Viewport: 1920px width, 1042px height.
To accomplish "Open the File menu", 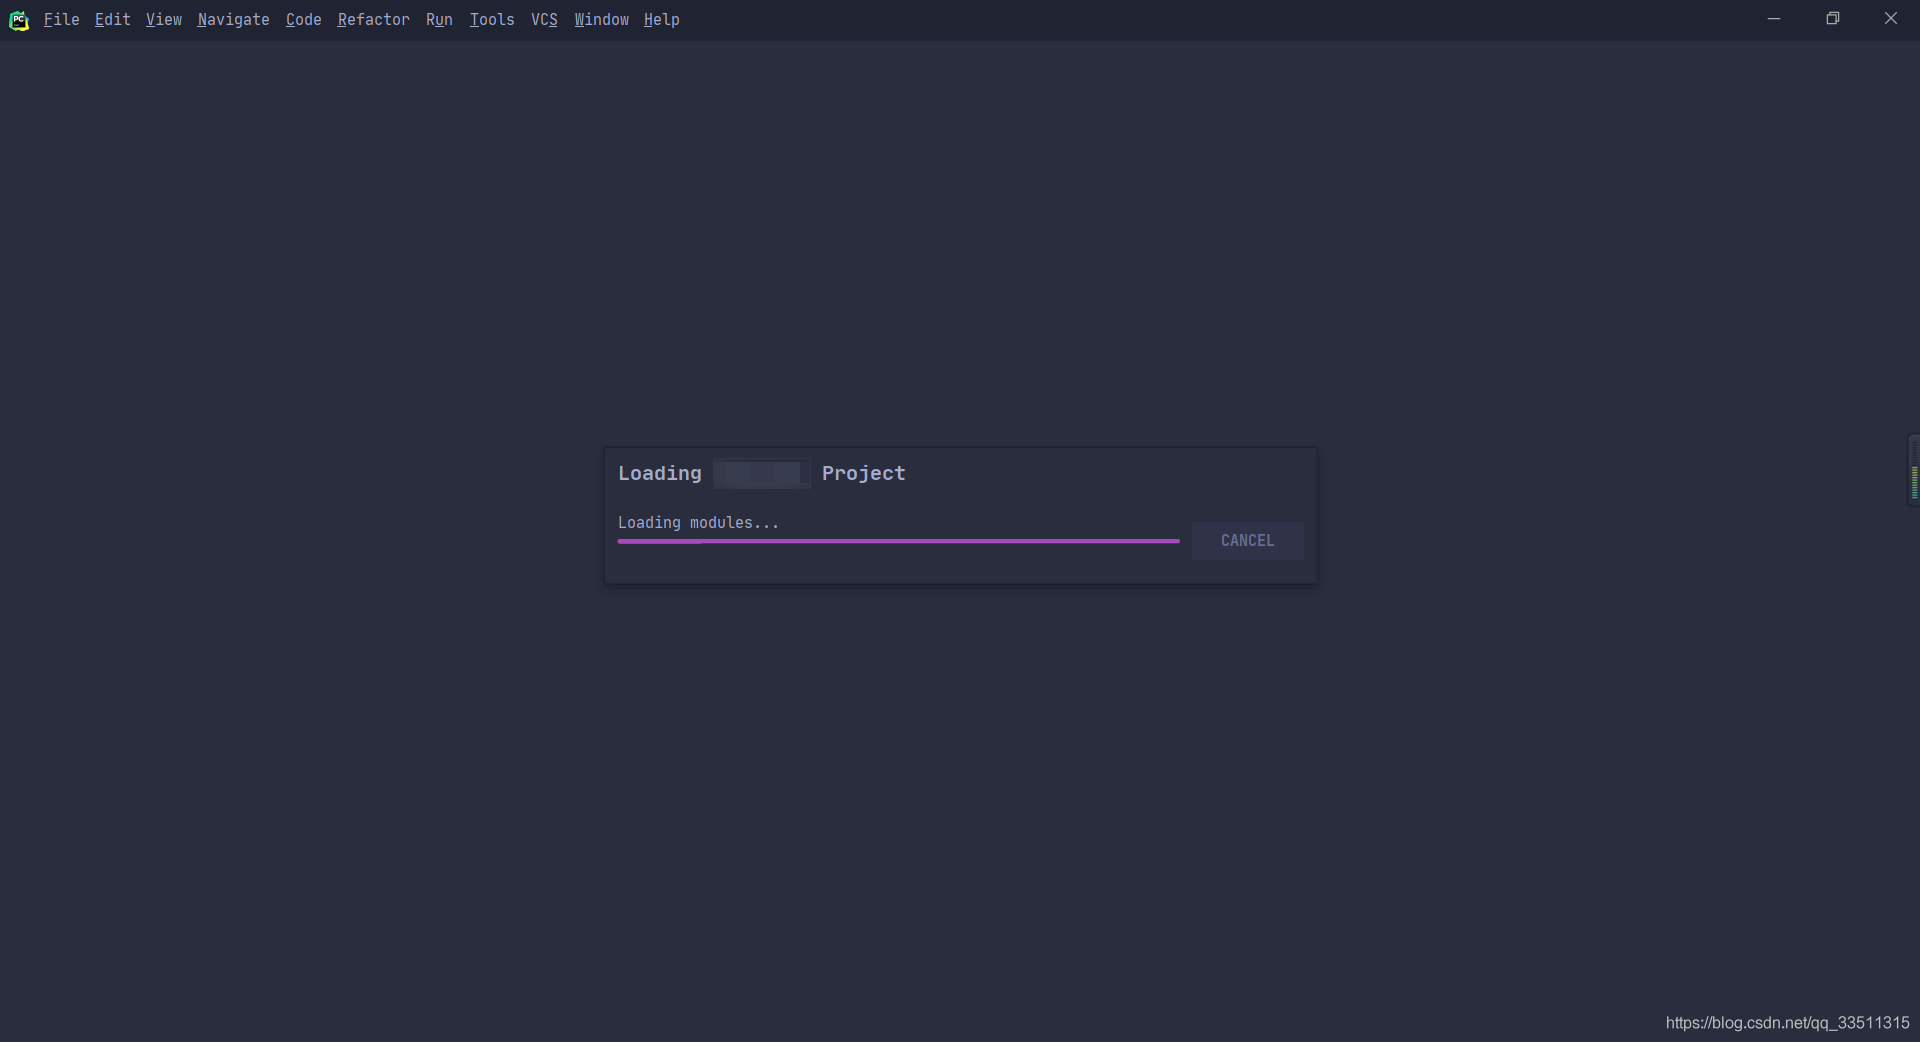I will (x=61, y=20).
